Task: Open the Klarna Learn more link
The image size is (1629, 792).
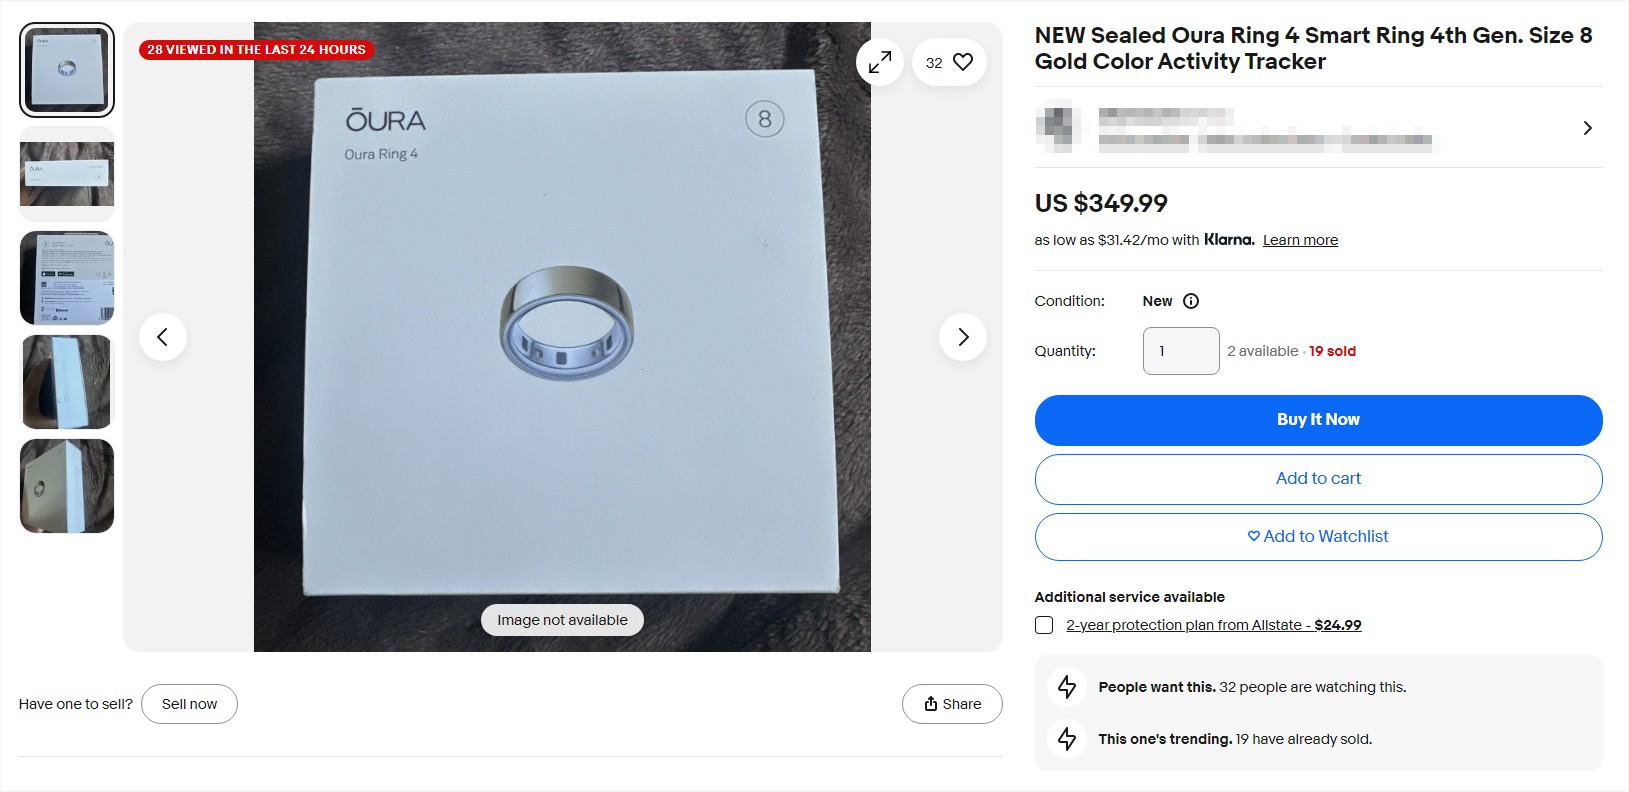Action: tap(1300, 240)
